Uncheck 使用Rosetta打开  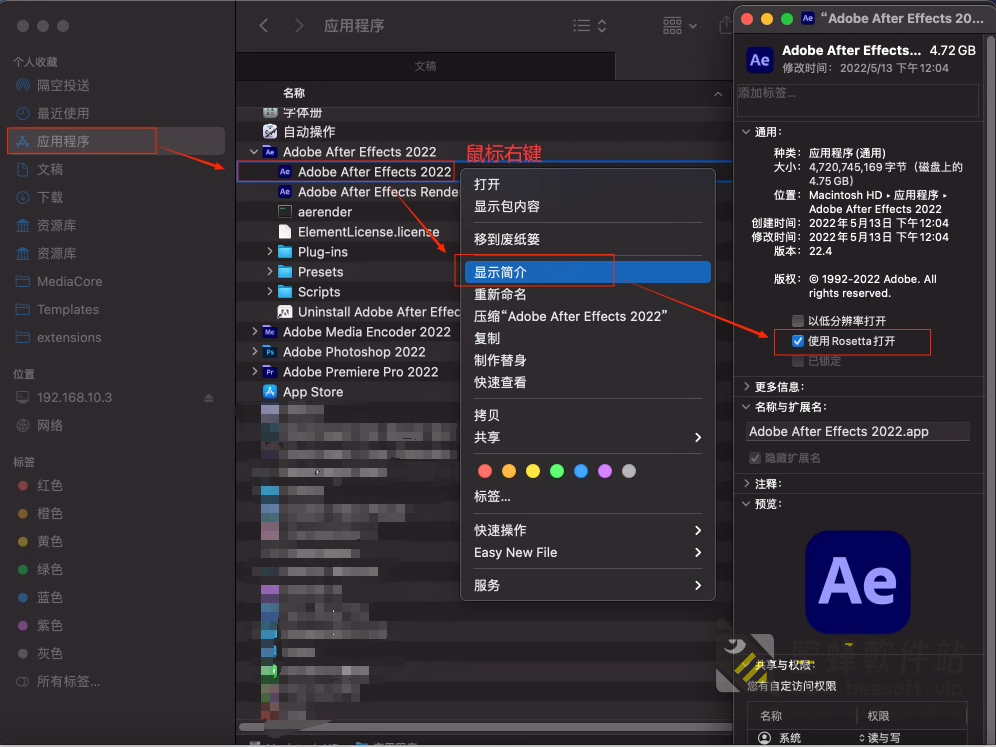click(798, 341)
